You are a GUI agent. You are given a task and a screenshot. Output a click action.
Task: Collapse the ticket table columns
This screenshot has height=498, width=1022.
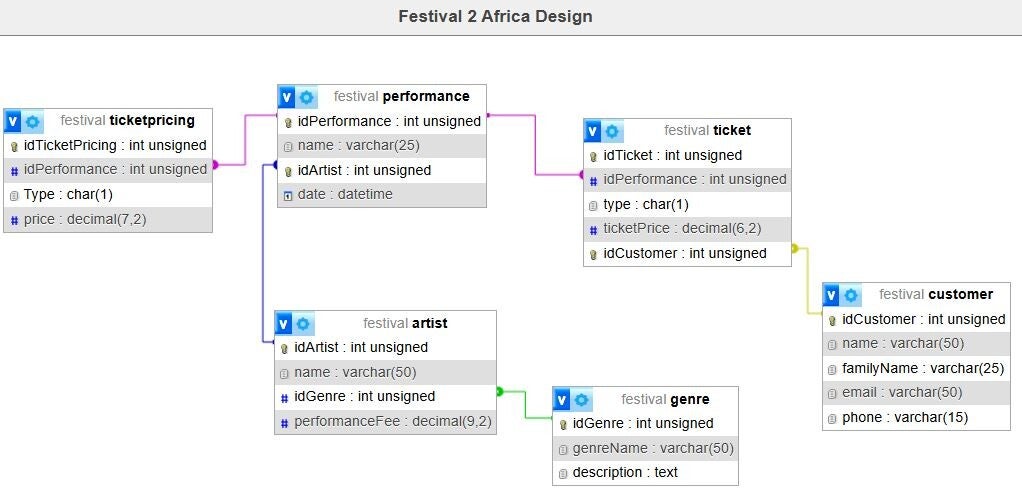593,131
